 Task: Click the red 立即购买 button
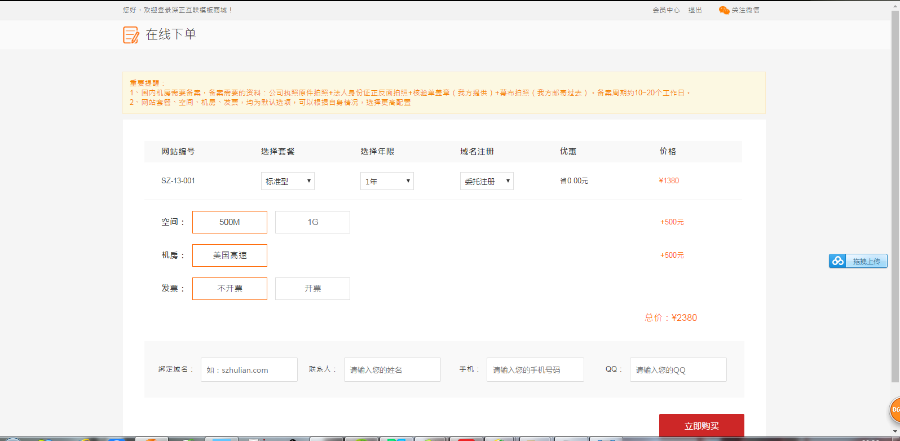click(x=701, y=426)
